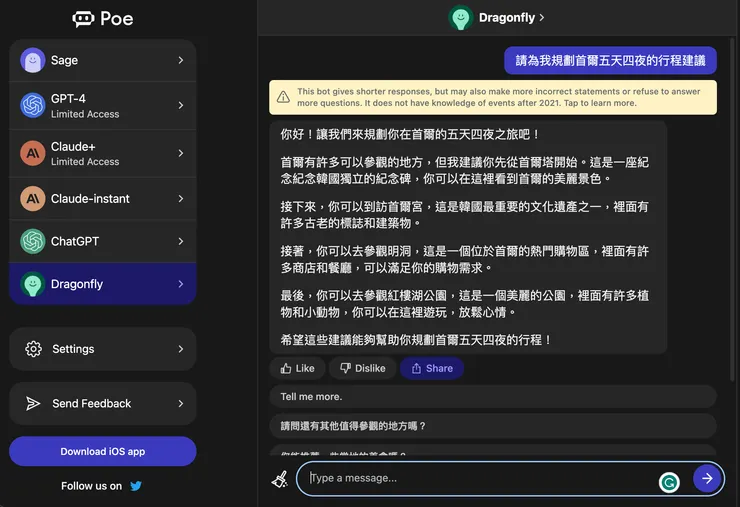The width and height of the screenshot is (740, 507).
Task: Click the Dragonfly title in chat header
Action: pyautogui.click(x=507, y=17)
